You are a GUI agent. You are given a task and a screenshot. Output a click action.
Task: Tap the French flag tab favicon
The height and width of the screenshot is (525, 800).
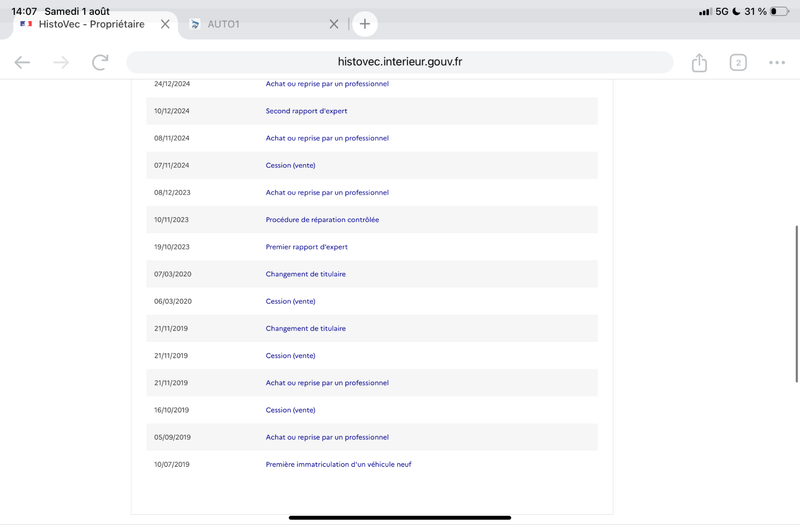click(x=26, y=23)
